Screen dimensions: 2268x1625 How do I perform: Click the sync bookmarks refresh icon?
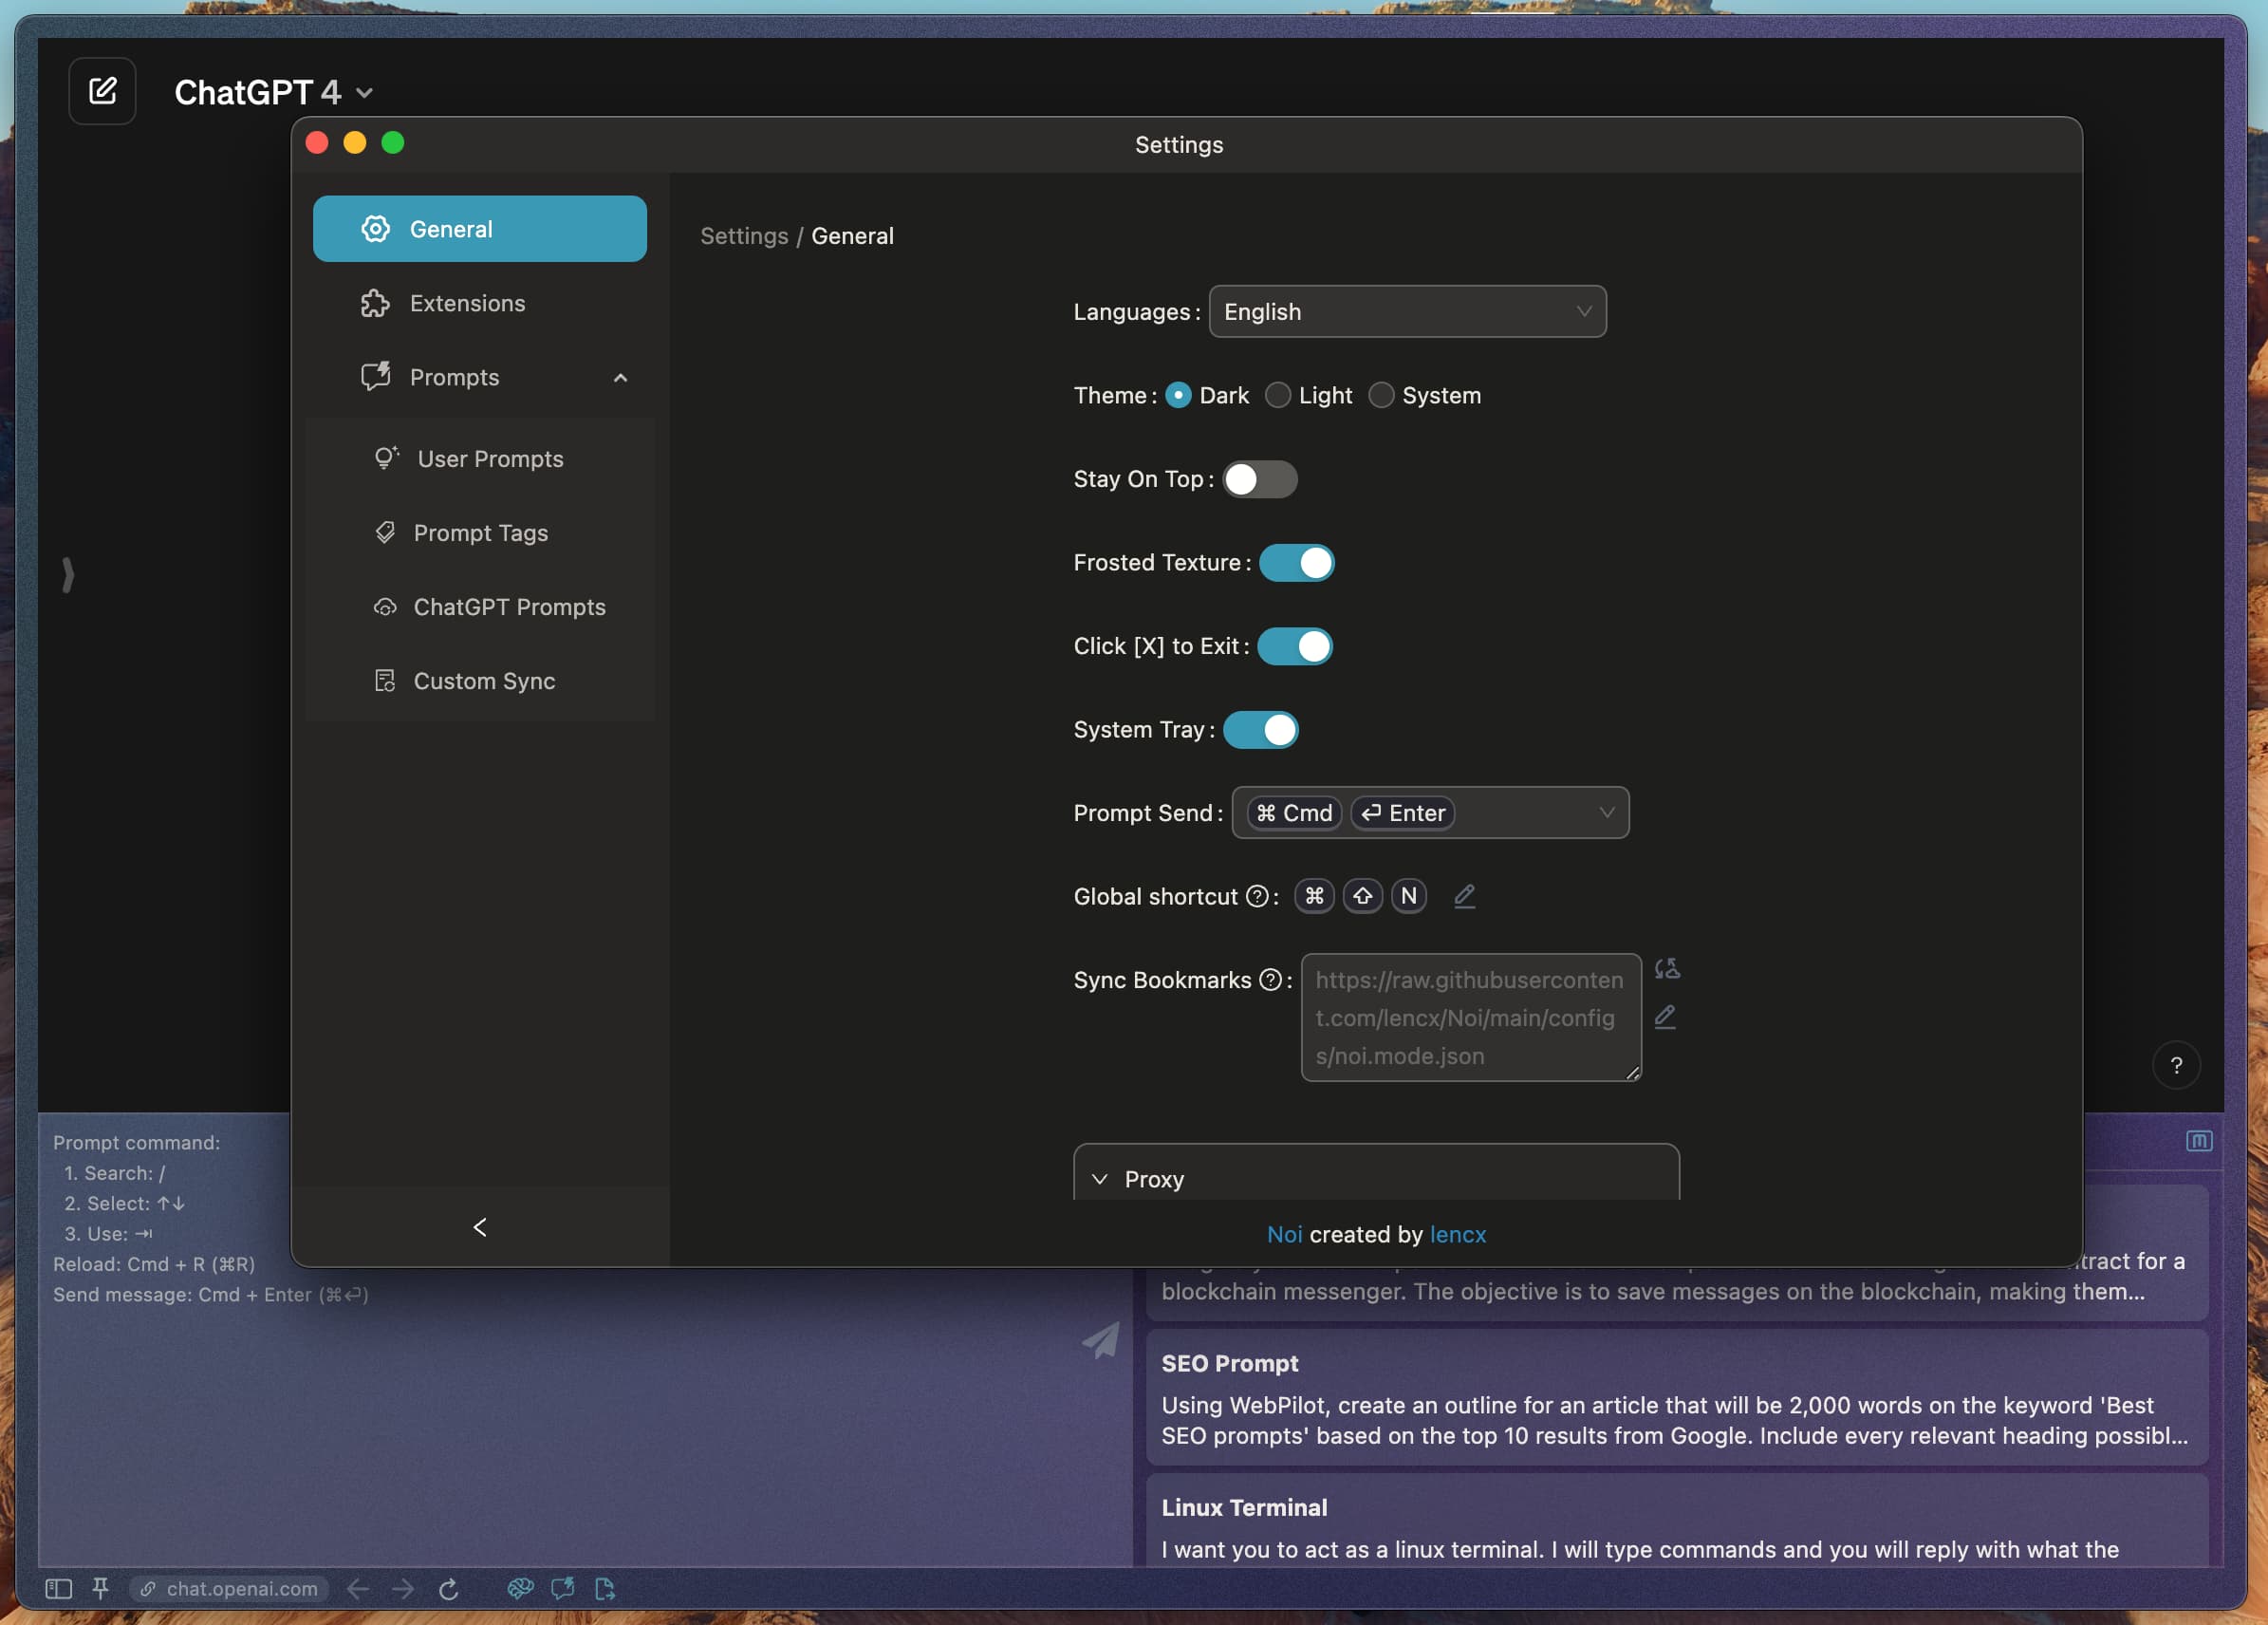(1666, 968)
